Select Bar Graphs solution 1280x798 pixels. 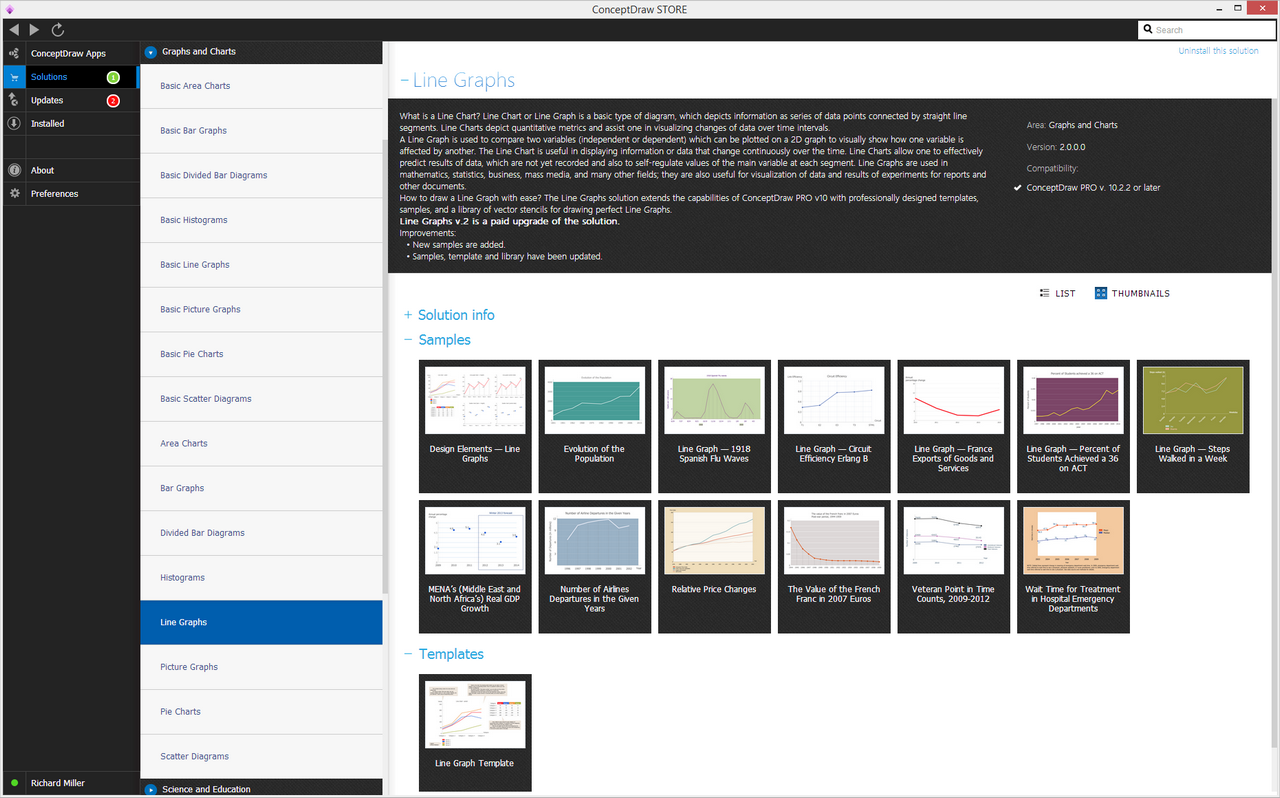coord(261,488)
